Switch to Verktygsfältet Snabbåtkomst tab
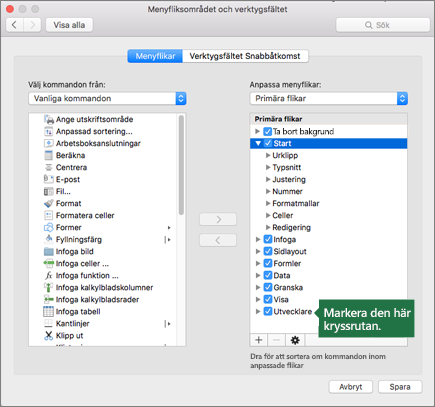 tap(245, 56)
